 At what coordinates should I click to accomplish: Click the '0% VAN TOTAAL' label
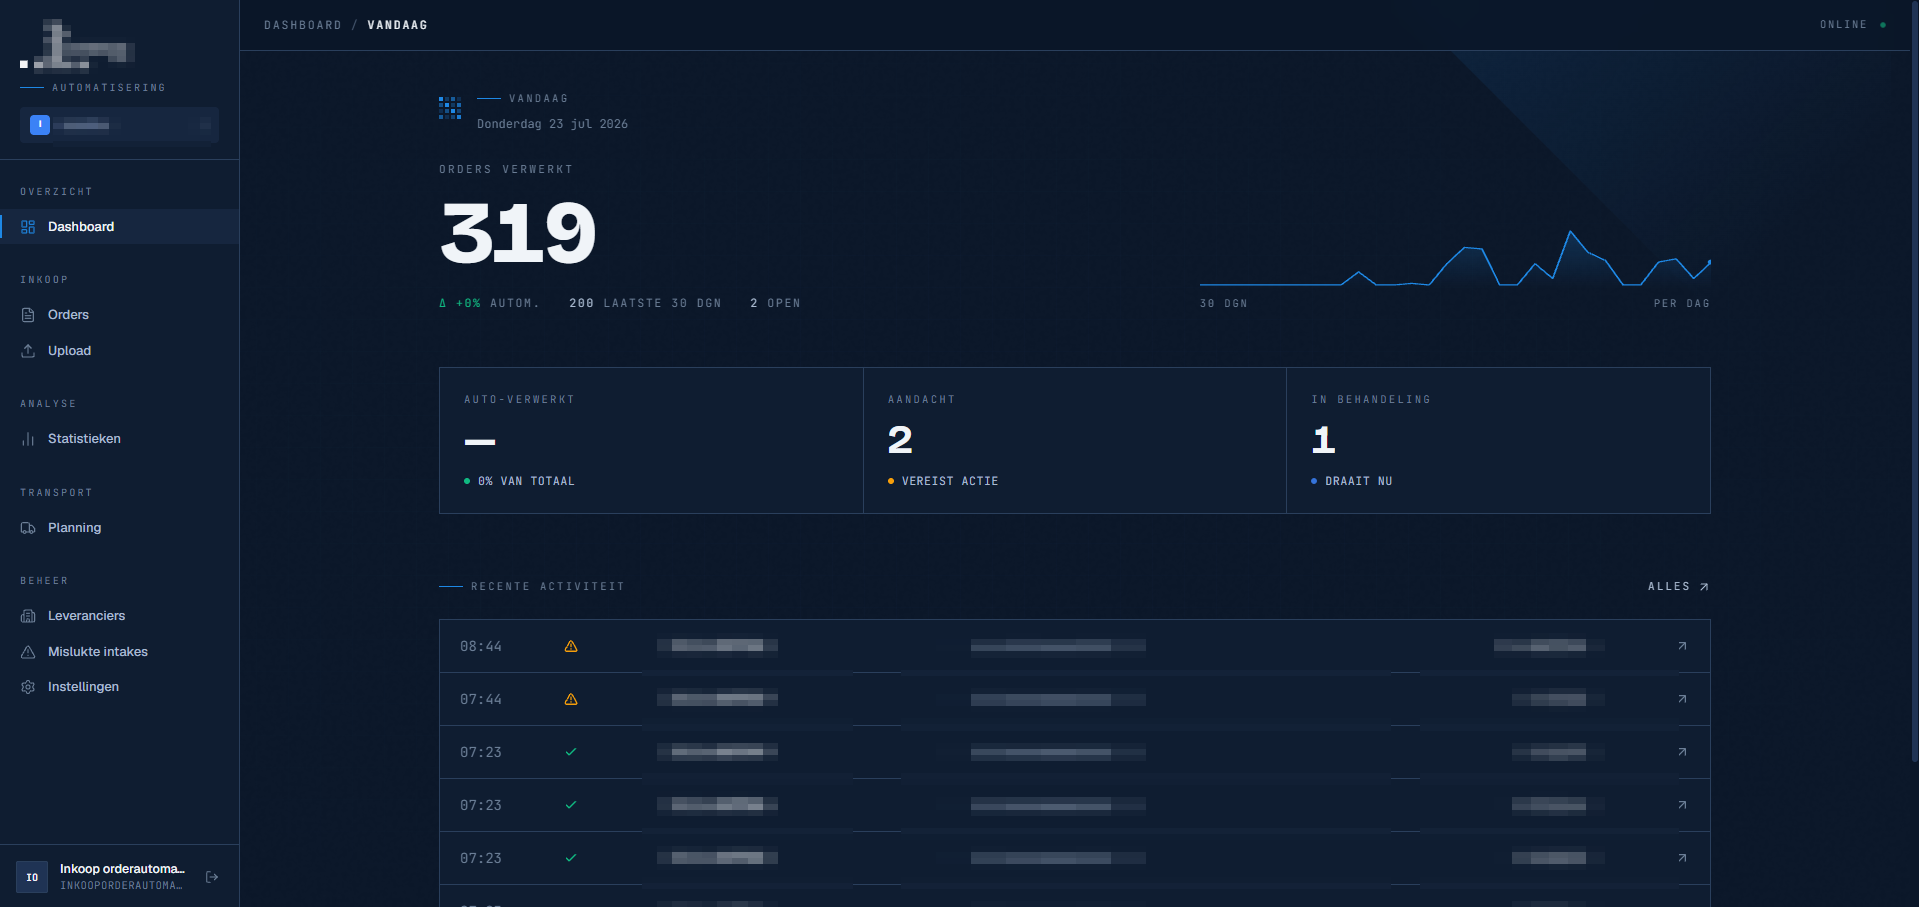coord(526,481)
